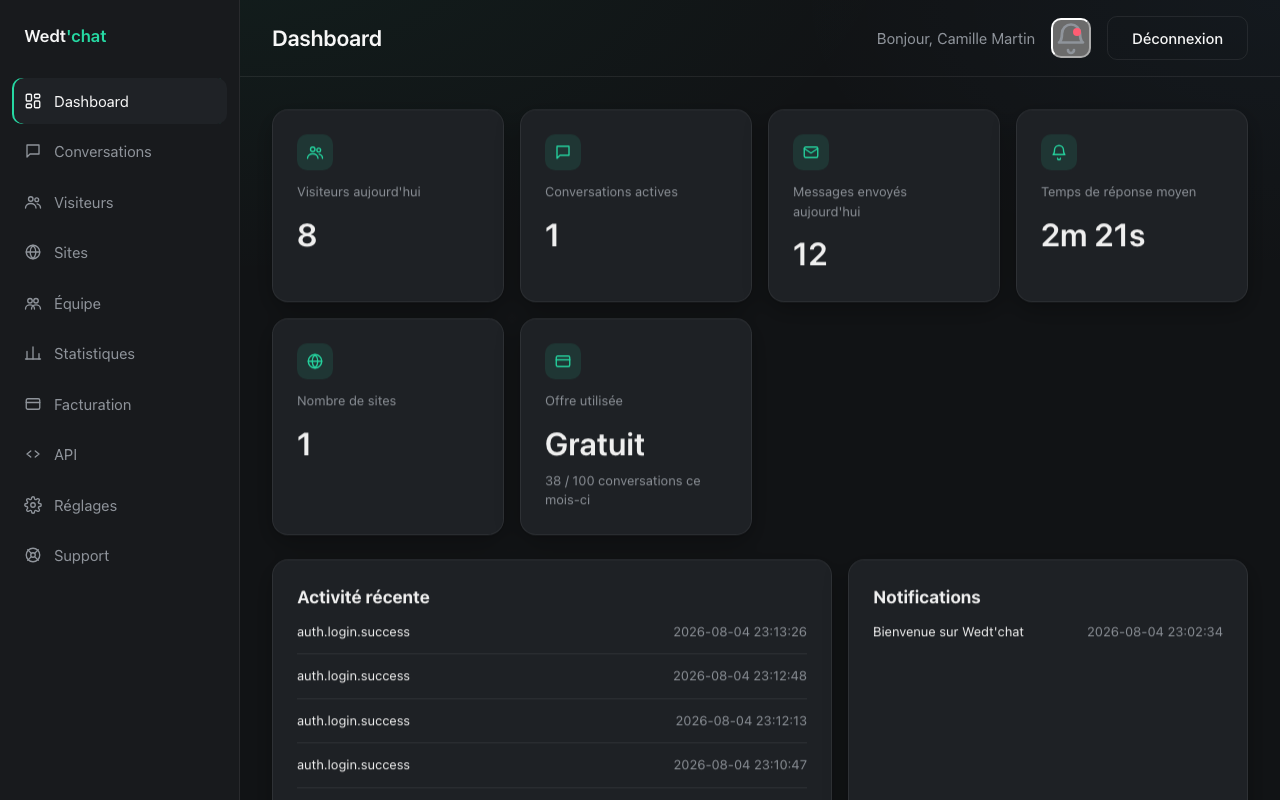Image resolution: width=1280 pixels, height=800 pixels.
Task: Click the Offre utilisée label
Action: (x=584, y=401)
